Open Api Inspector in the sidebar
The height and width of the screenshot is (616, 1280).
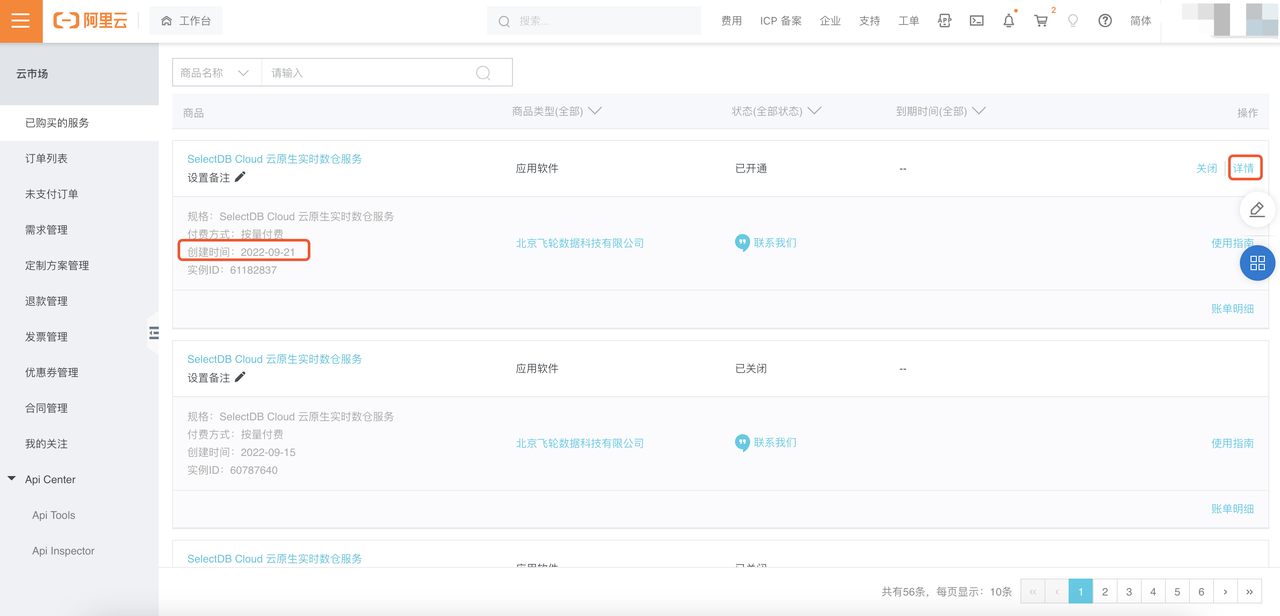[x=63, y=551]
